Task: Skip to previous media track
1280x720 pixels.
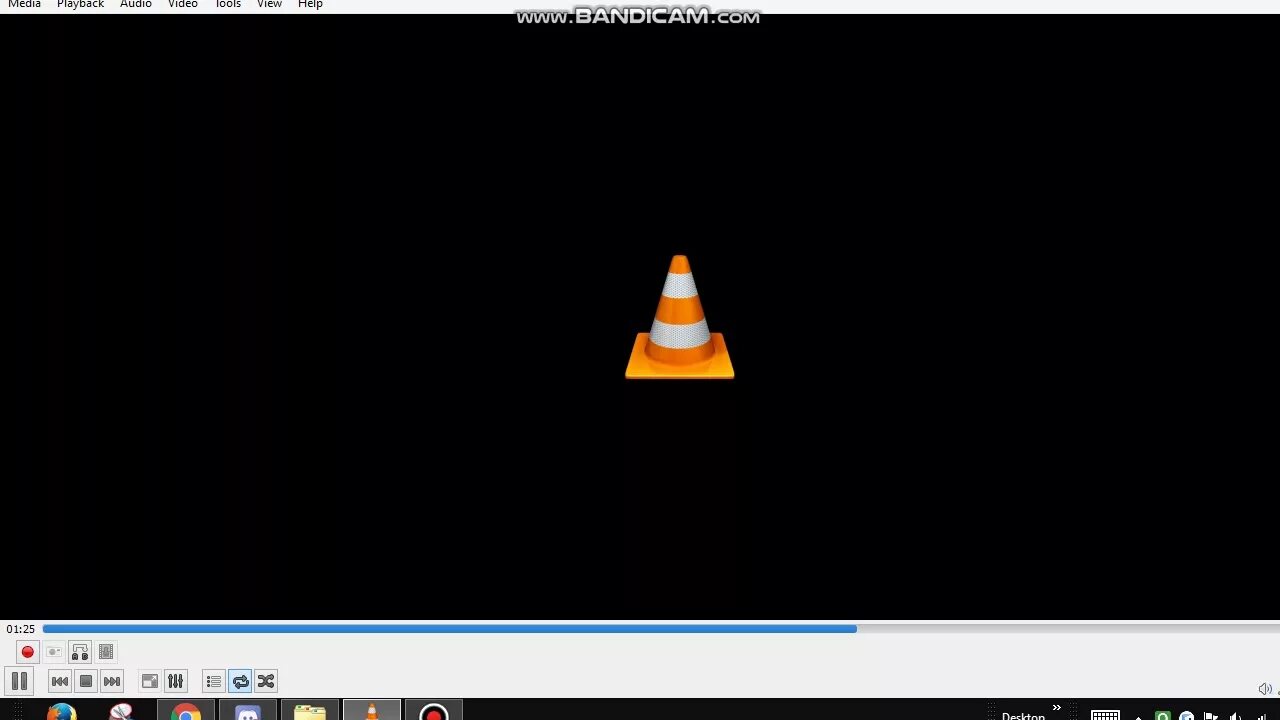Action: 60,682
